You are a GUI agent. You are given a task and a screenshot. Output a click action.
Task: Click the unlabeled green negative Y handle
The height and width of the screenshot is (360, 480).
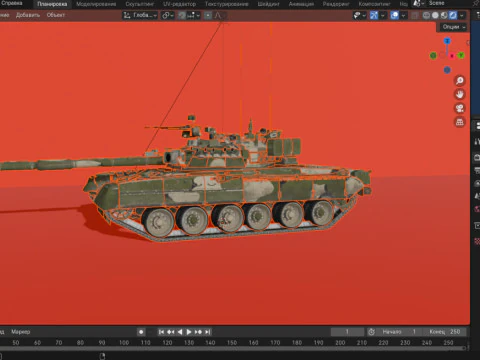(x=433, y=55)
